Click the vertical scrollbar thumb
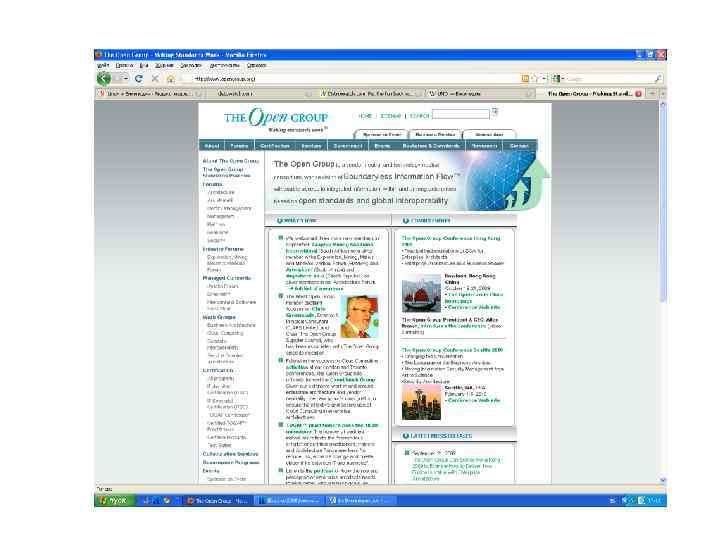Screen dimensions: 720x540 point(663,205)
